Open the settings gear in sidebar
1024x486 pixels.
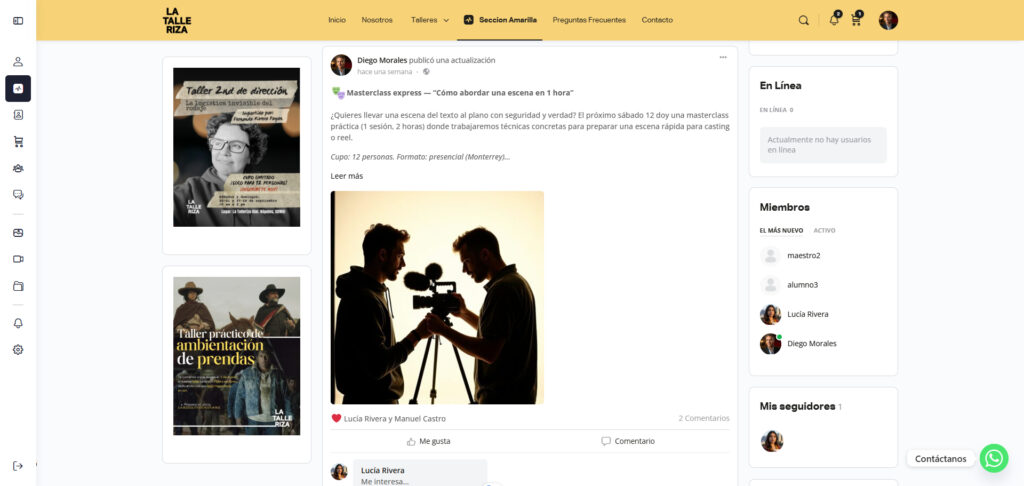[18, 350]
